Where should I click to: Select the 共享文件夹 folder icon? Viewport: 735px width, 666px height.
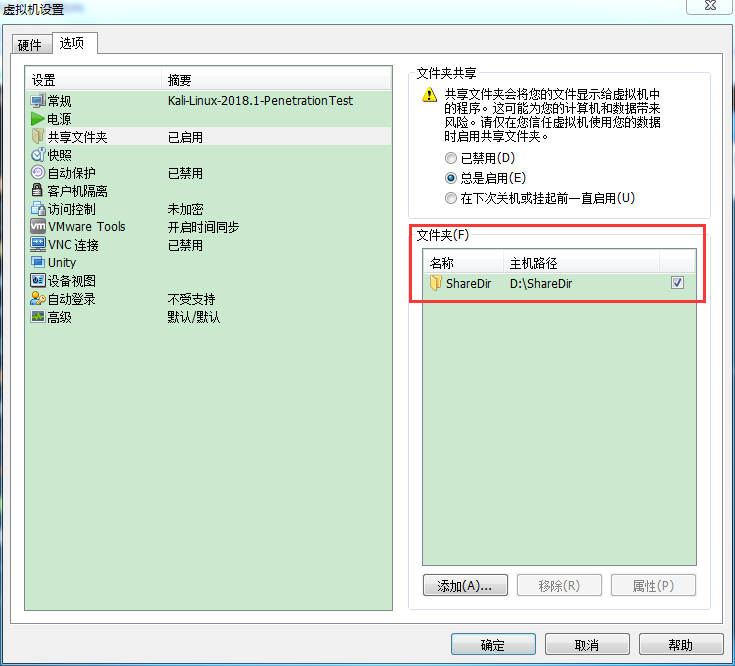tap(38, 137)
